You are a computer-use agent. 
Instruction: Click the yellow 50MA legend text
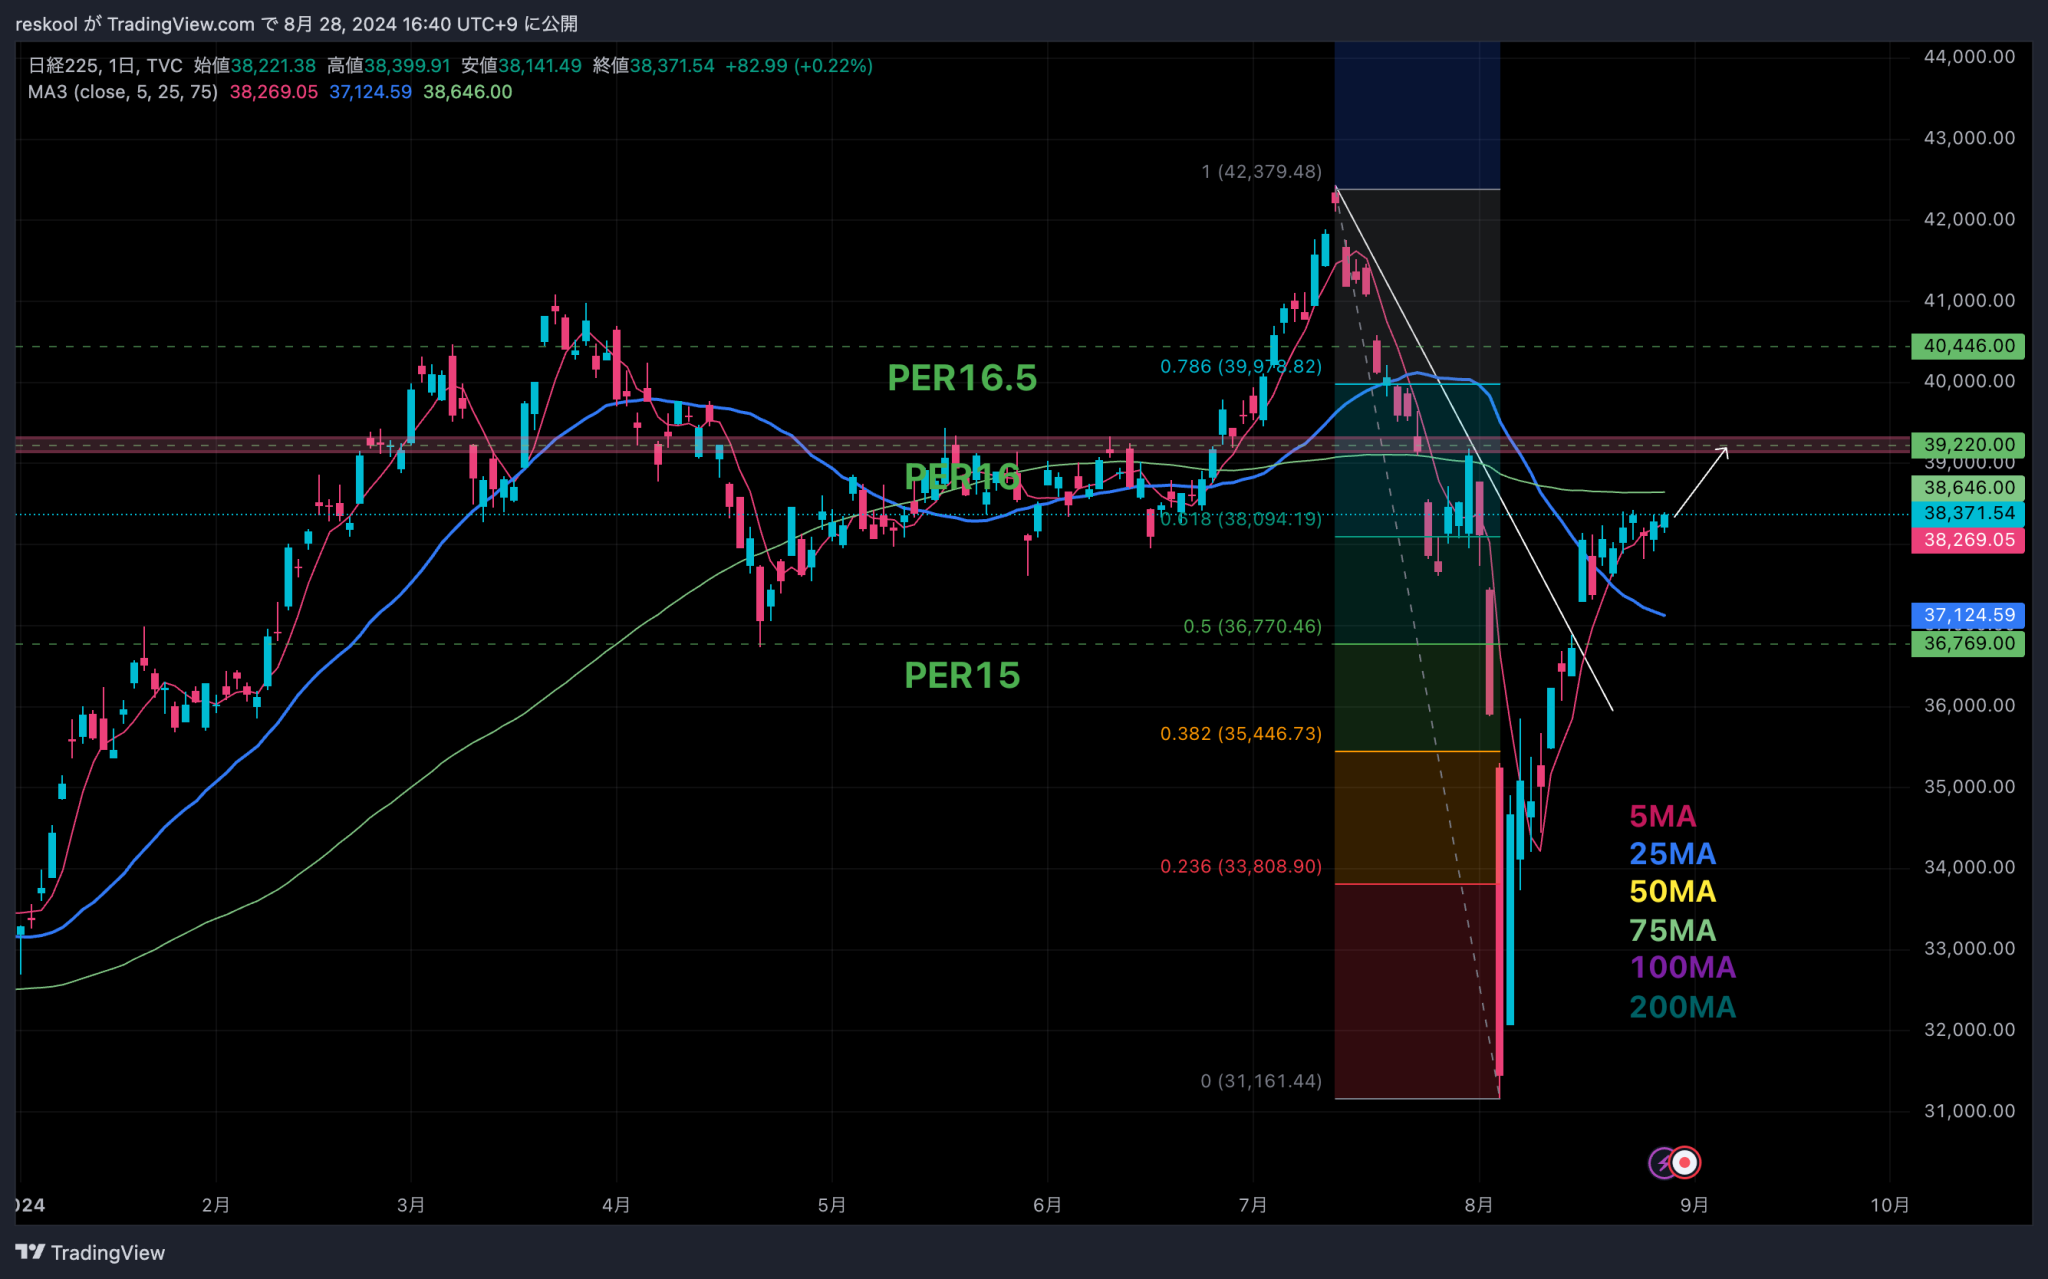coord(1672,891)
